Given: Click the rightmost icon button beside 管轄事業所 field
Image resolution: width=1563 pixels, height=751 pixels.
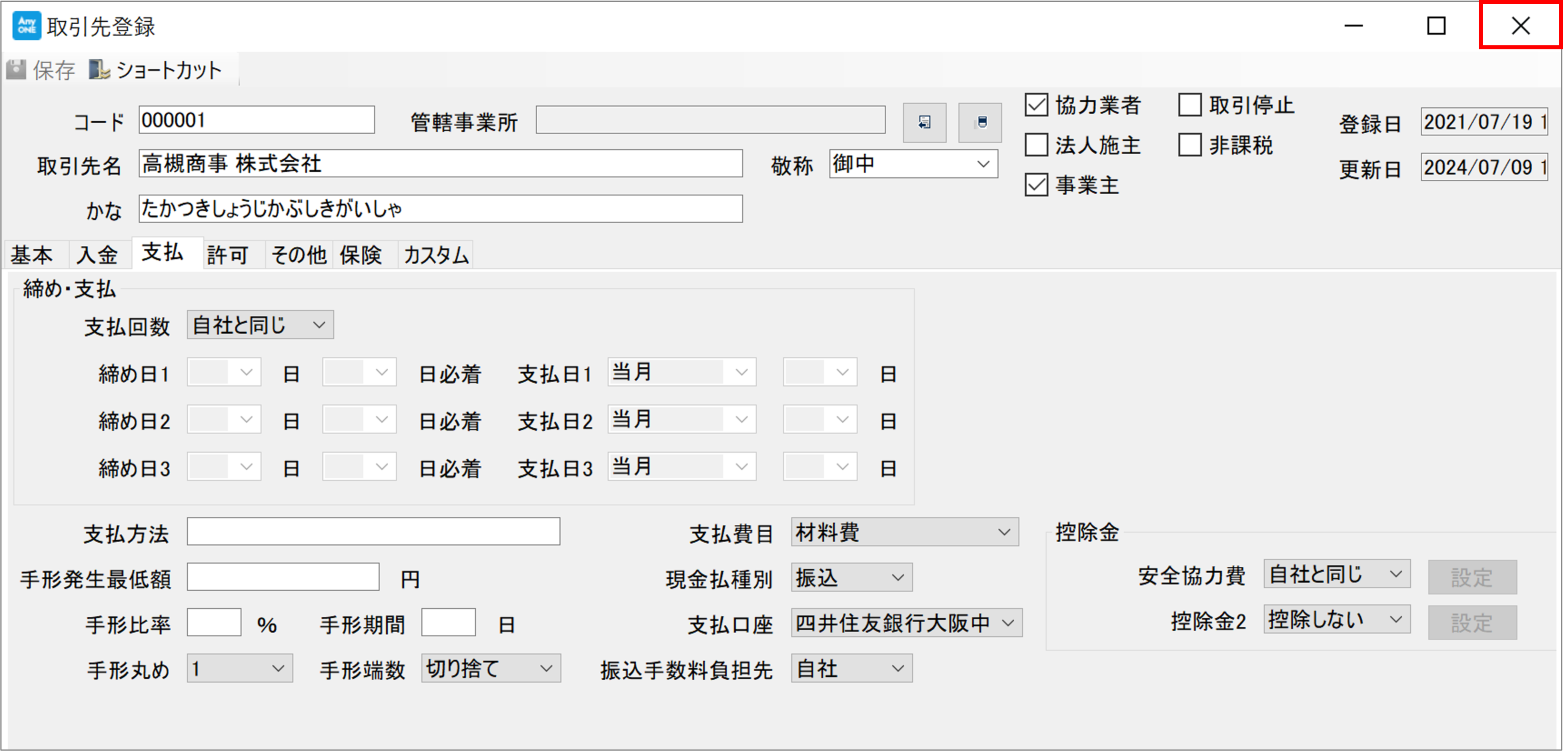Looking at the screenshot, I should 980,122.
